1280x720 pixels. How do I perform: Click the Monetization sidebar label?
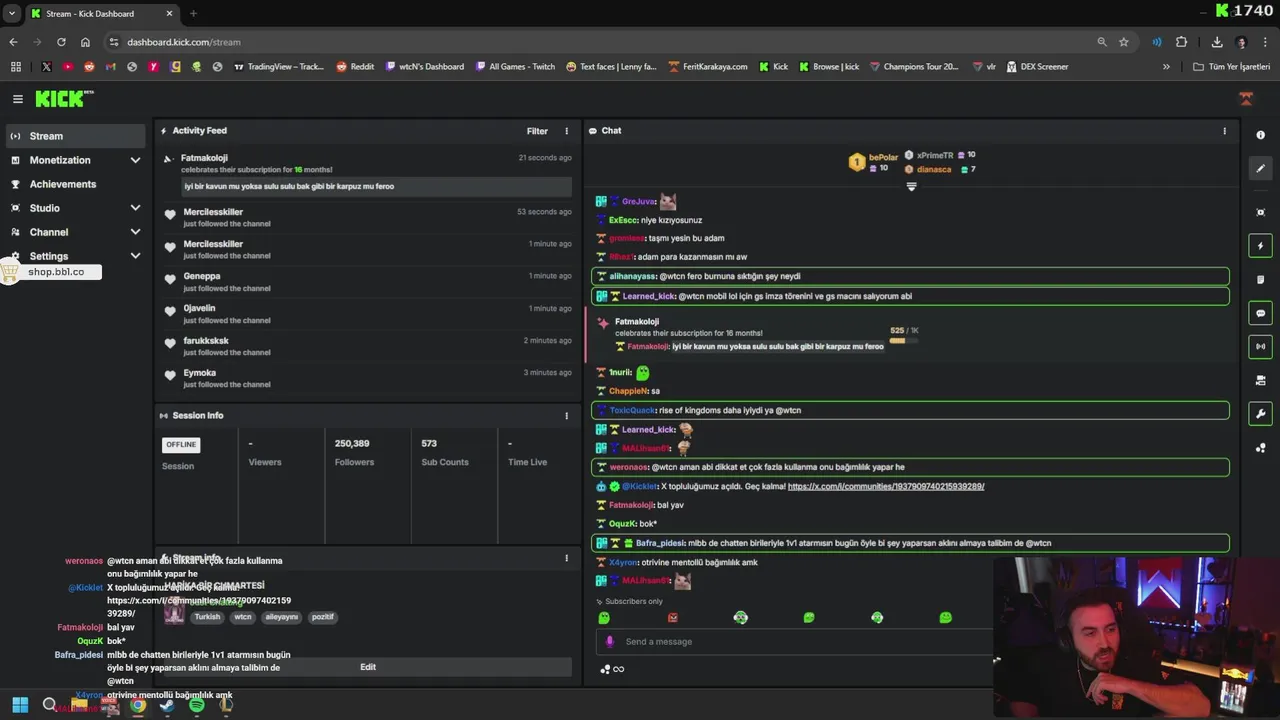click(x=60, y=160)
